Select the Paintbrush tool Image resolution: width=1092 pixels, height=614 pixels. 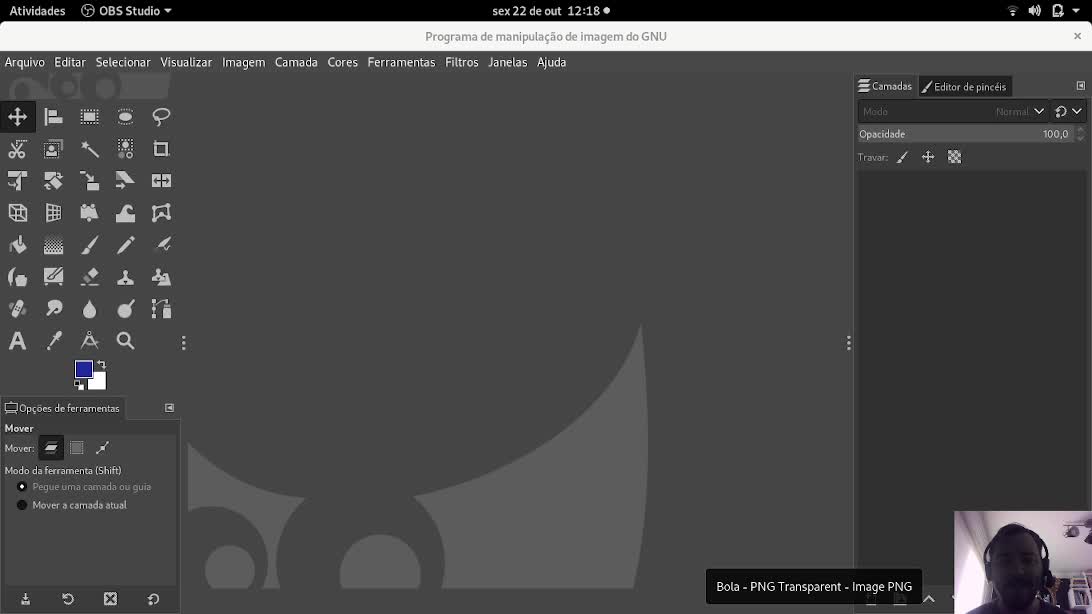pyautogui.click(x=89, y=244)
